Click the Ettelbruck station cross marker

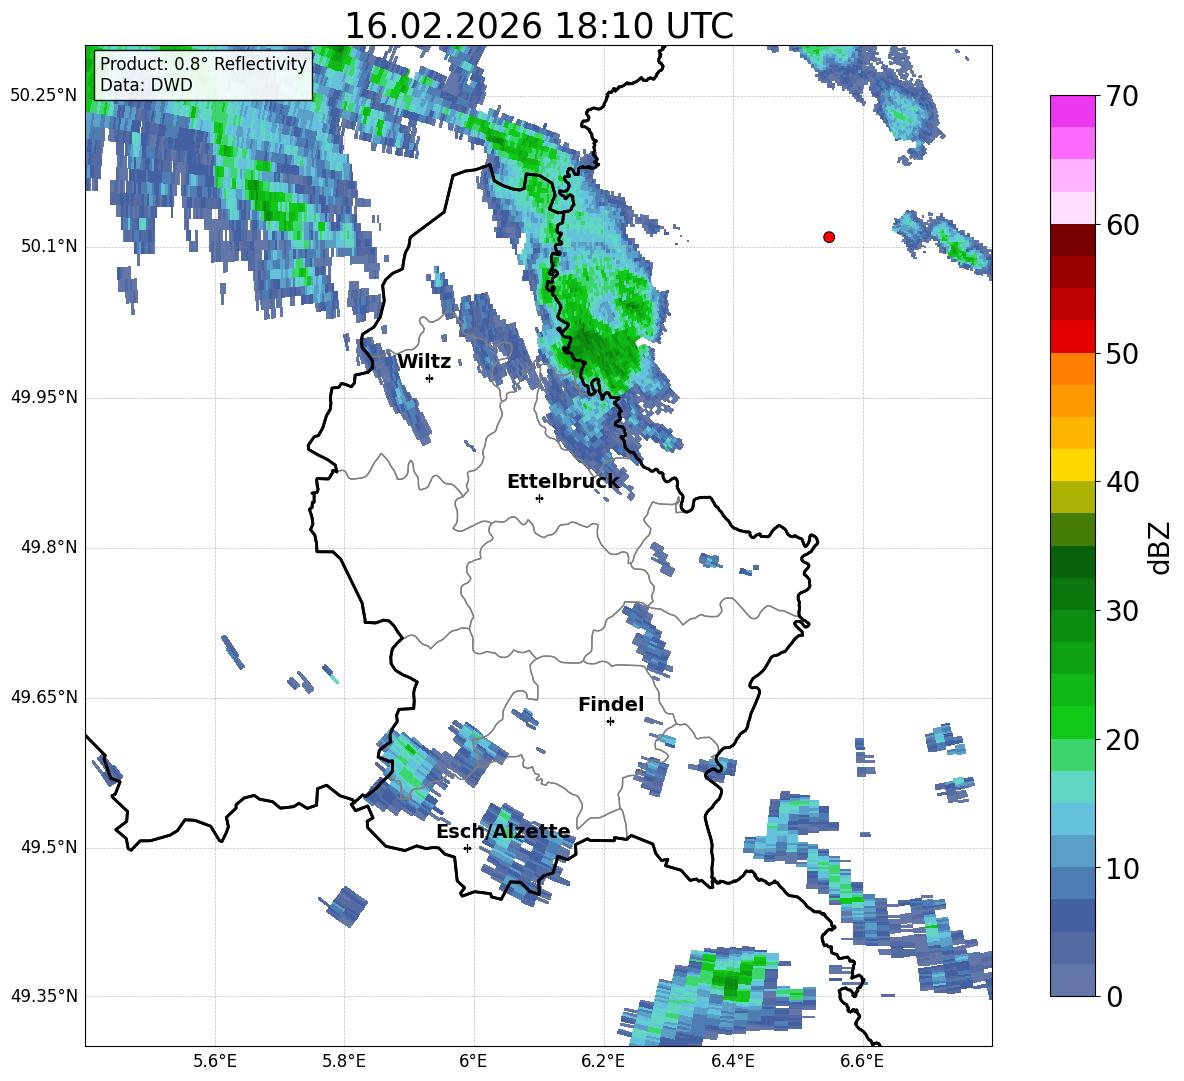coord(539,498)
